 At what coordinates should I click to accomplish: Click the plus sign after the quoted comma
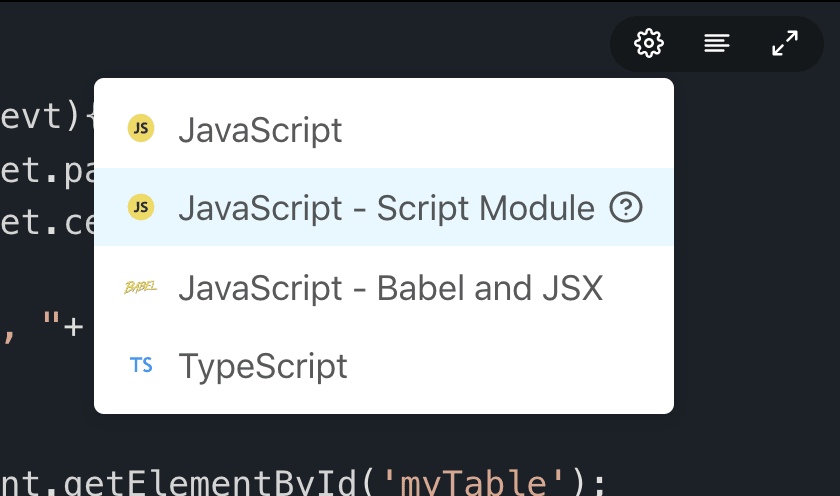tap(73, 327)
